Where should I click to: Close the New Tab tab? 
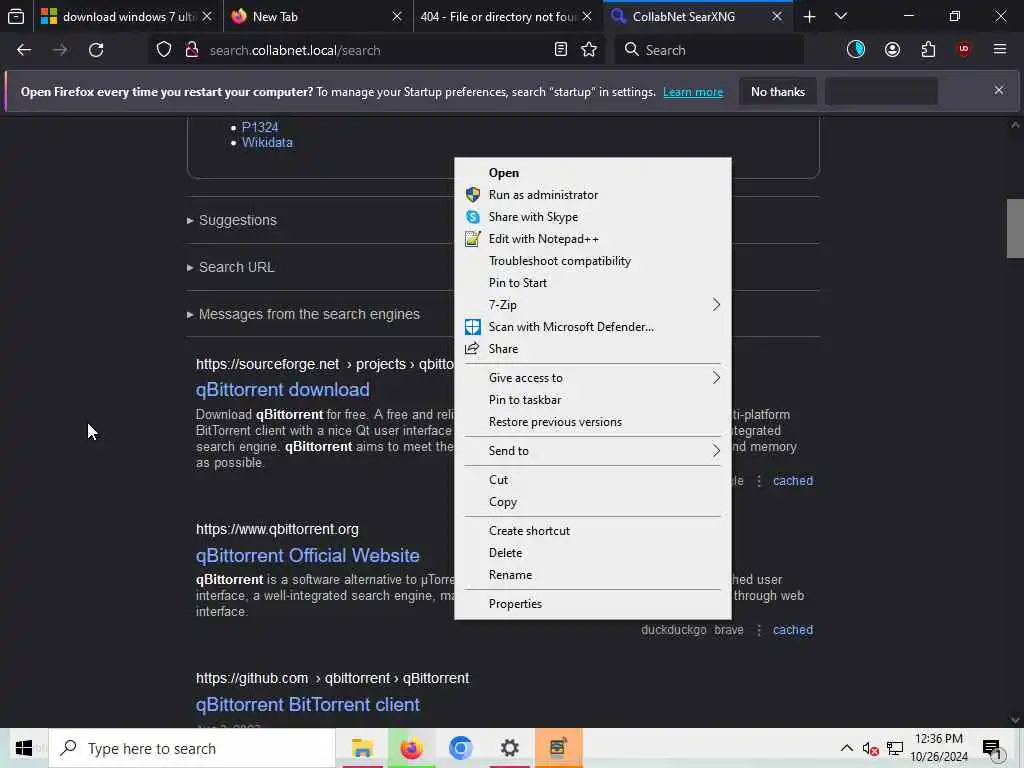396,17
